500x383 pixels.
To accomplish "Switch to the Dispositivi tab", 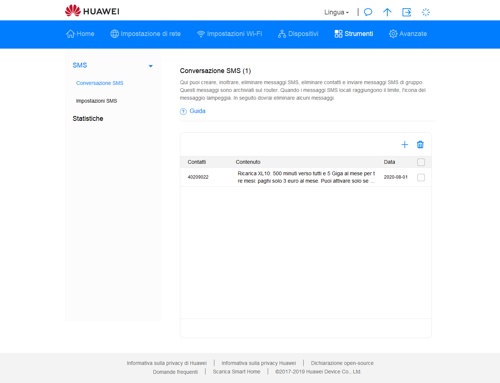I will (x=298, y=34).
